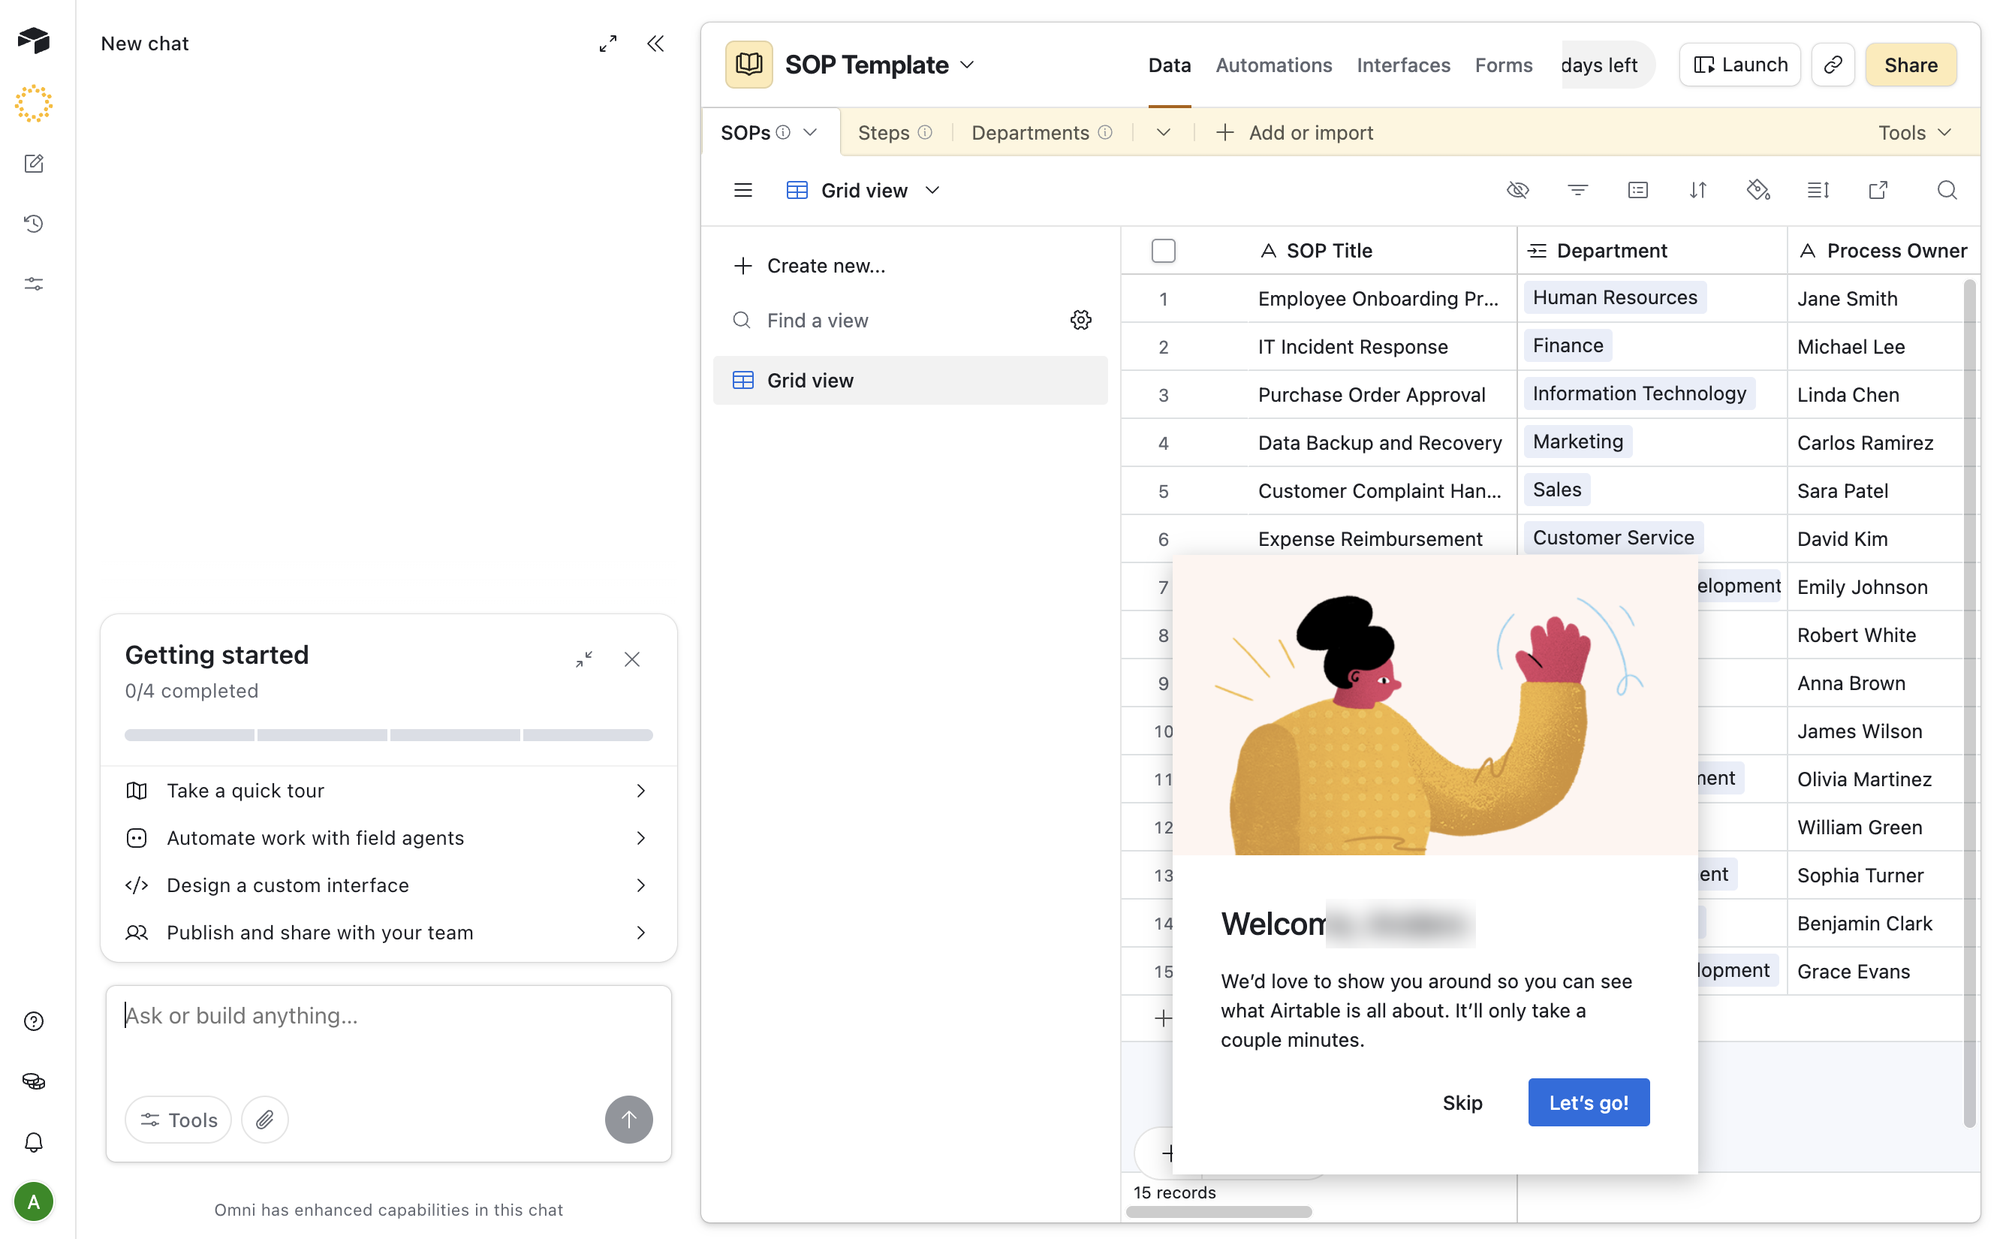
Task: Expand the chat panel to full size
Action: click(x=608, y=44)
